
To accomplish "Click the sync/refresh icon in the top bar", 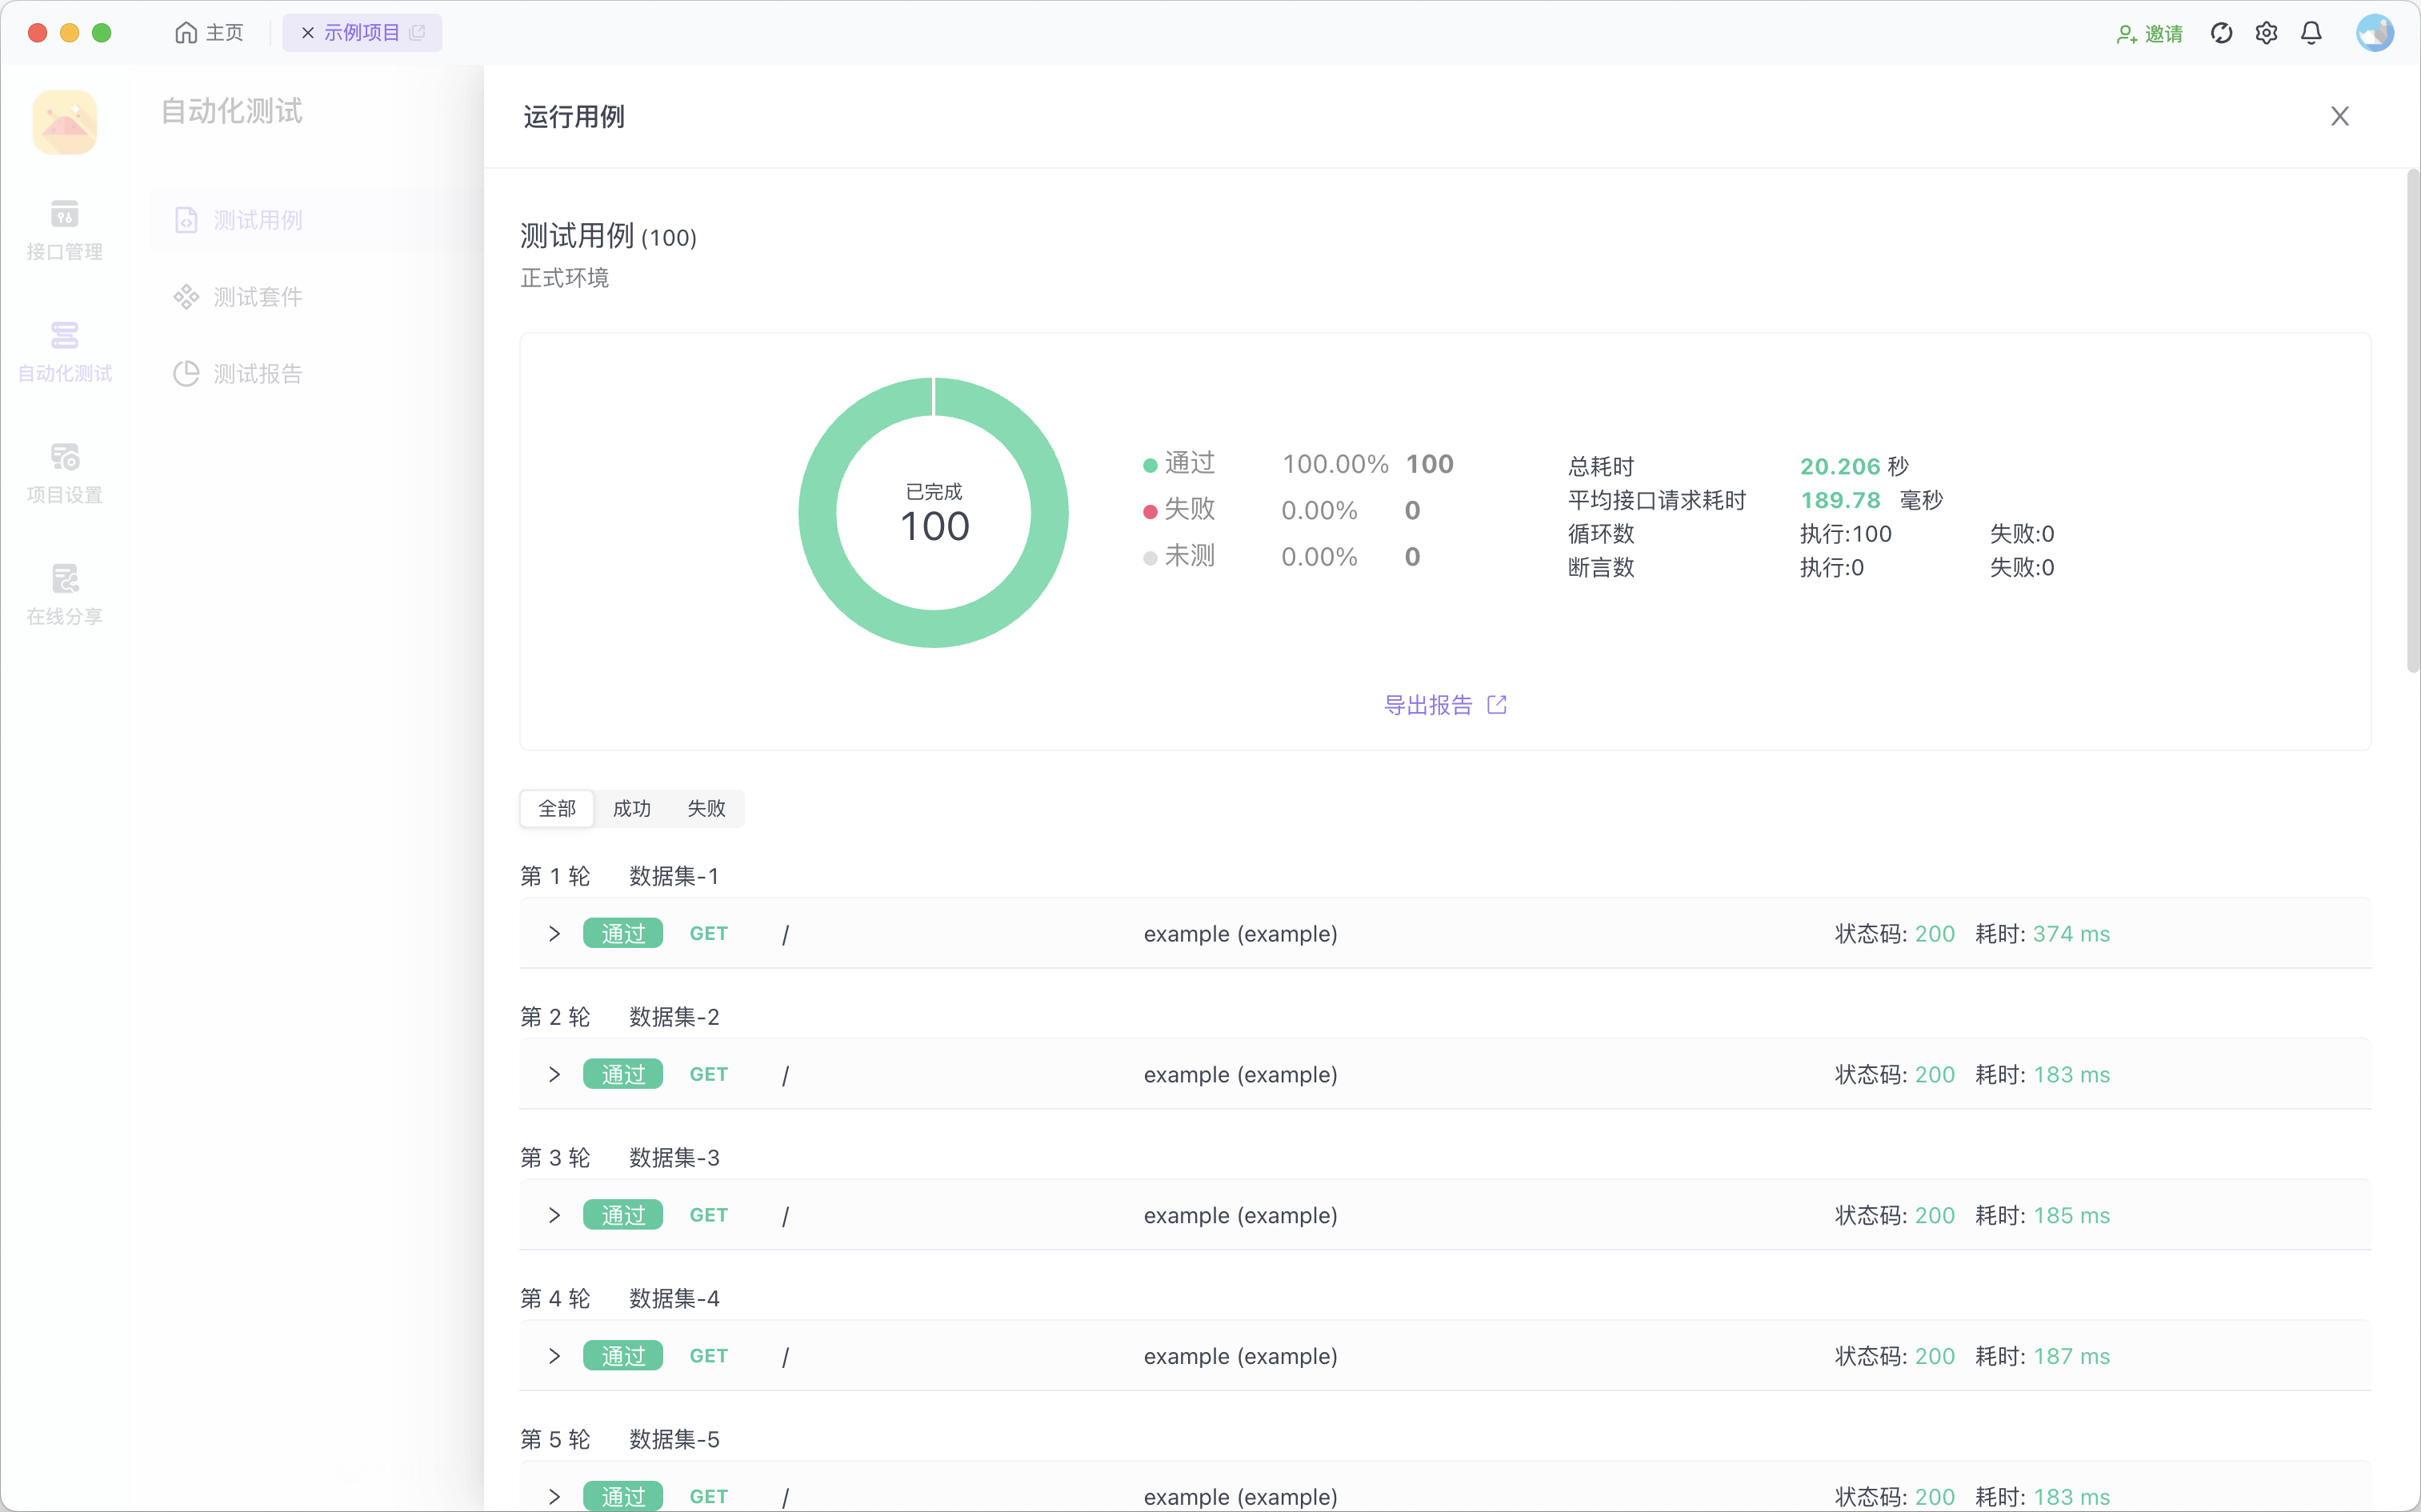I will pos(2221,32).
